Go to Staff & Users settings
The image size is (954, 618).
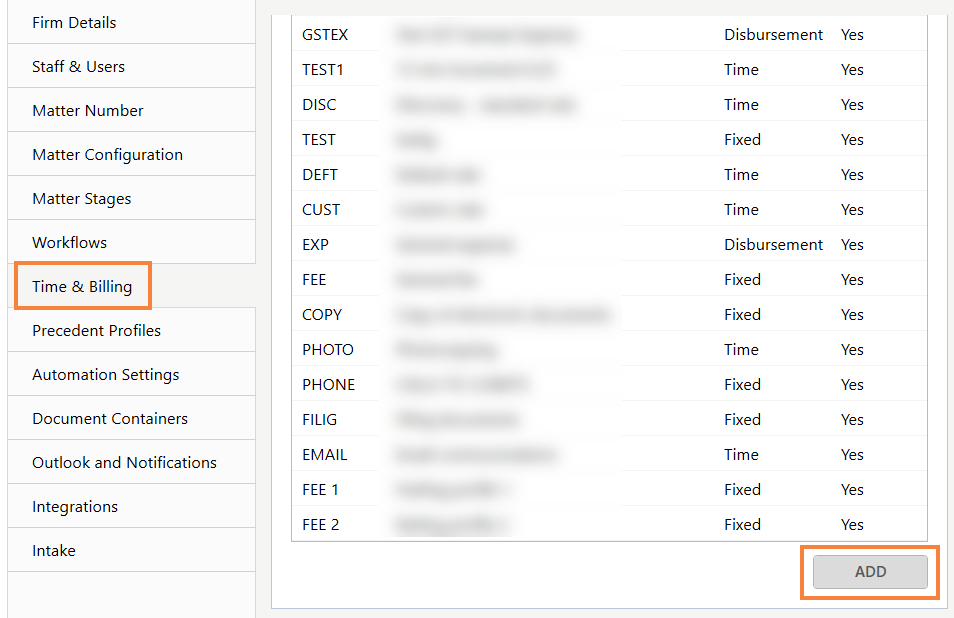click(78, 66)
